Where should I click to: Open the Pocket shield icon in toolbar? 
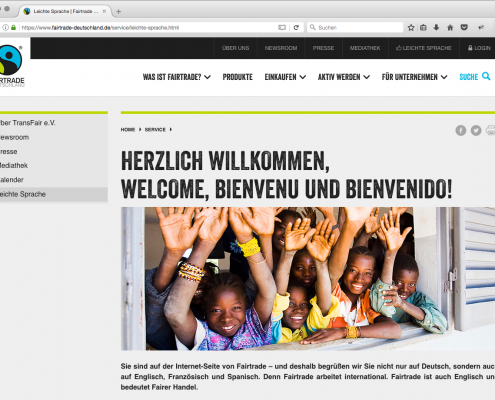coord(464,27)
